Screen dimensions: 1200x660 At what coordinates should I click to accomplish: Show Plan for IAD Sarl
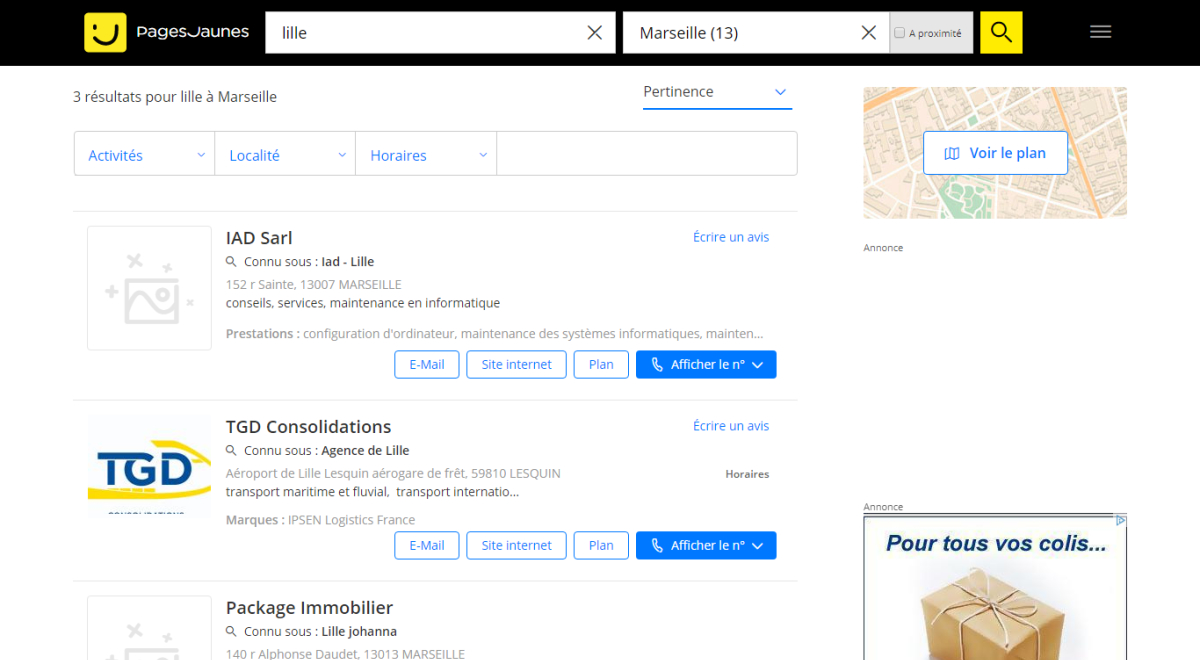click(601, 364)
